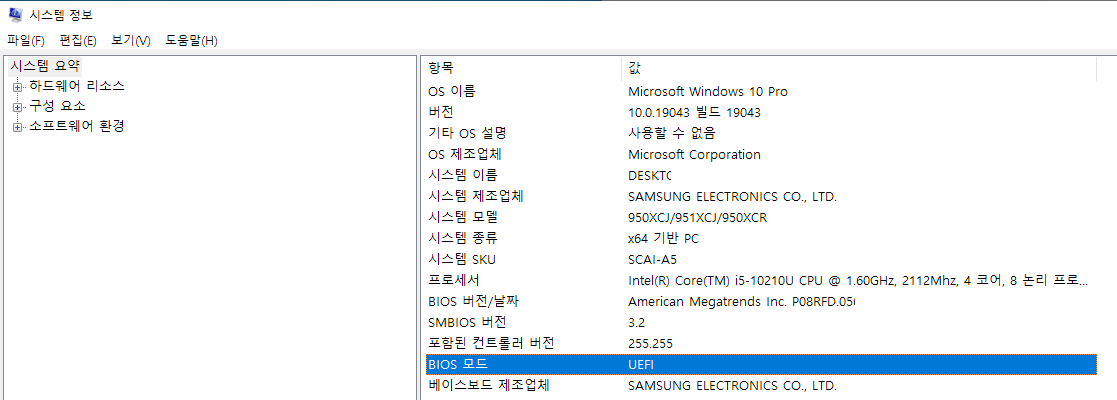Select the 포함된 컨트롤러 버전 row
1117x400 pixels.
[x=761, y=343]
